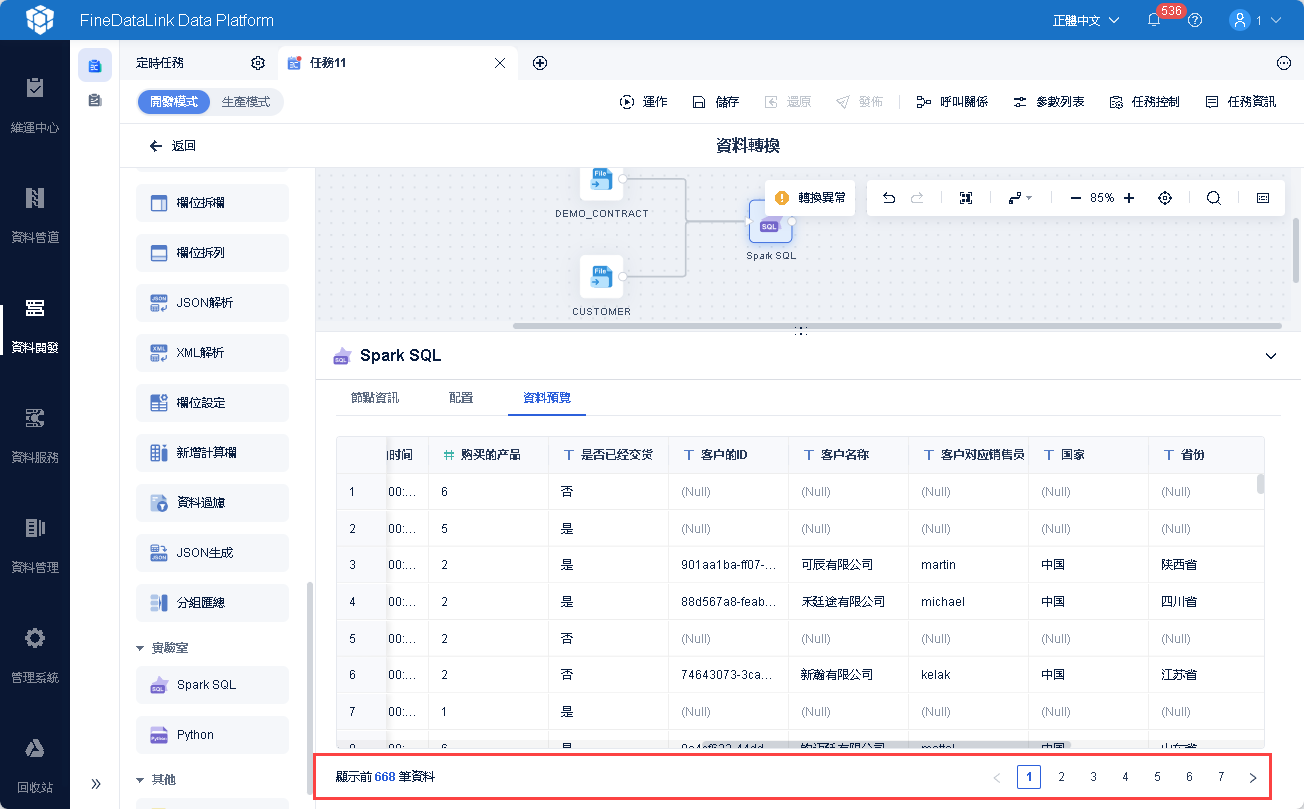
Task: Go to page 3 of data preview
Action: pos(1093,777)
